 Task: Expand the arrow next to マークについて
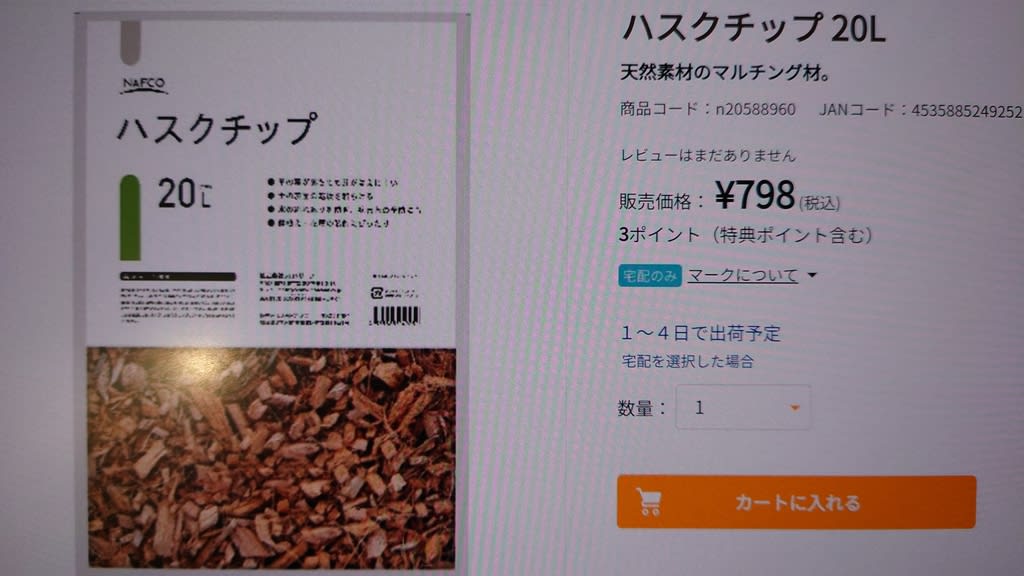point(812,276)
